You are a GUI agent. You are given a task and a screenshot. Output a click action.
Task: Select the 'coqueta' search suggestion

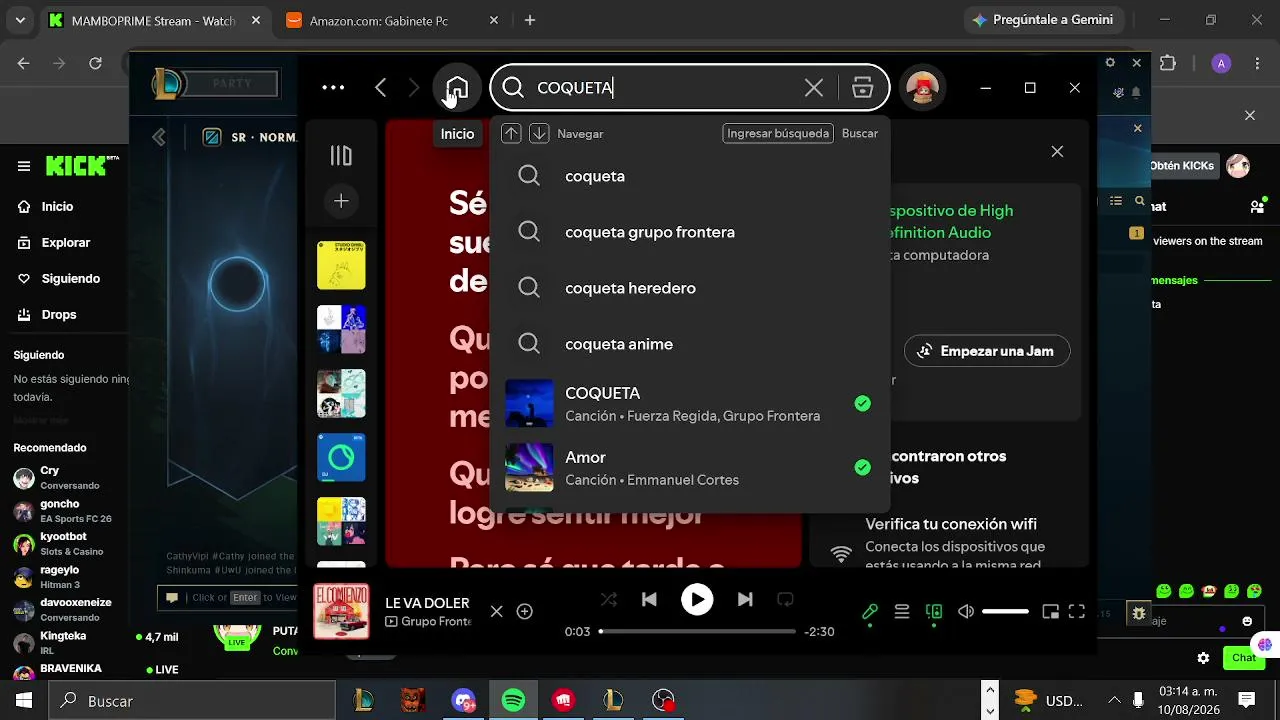point(690,176)
